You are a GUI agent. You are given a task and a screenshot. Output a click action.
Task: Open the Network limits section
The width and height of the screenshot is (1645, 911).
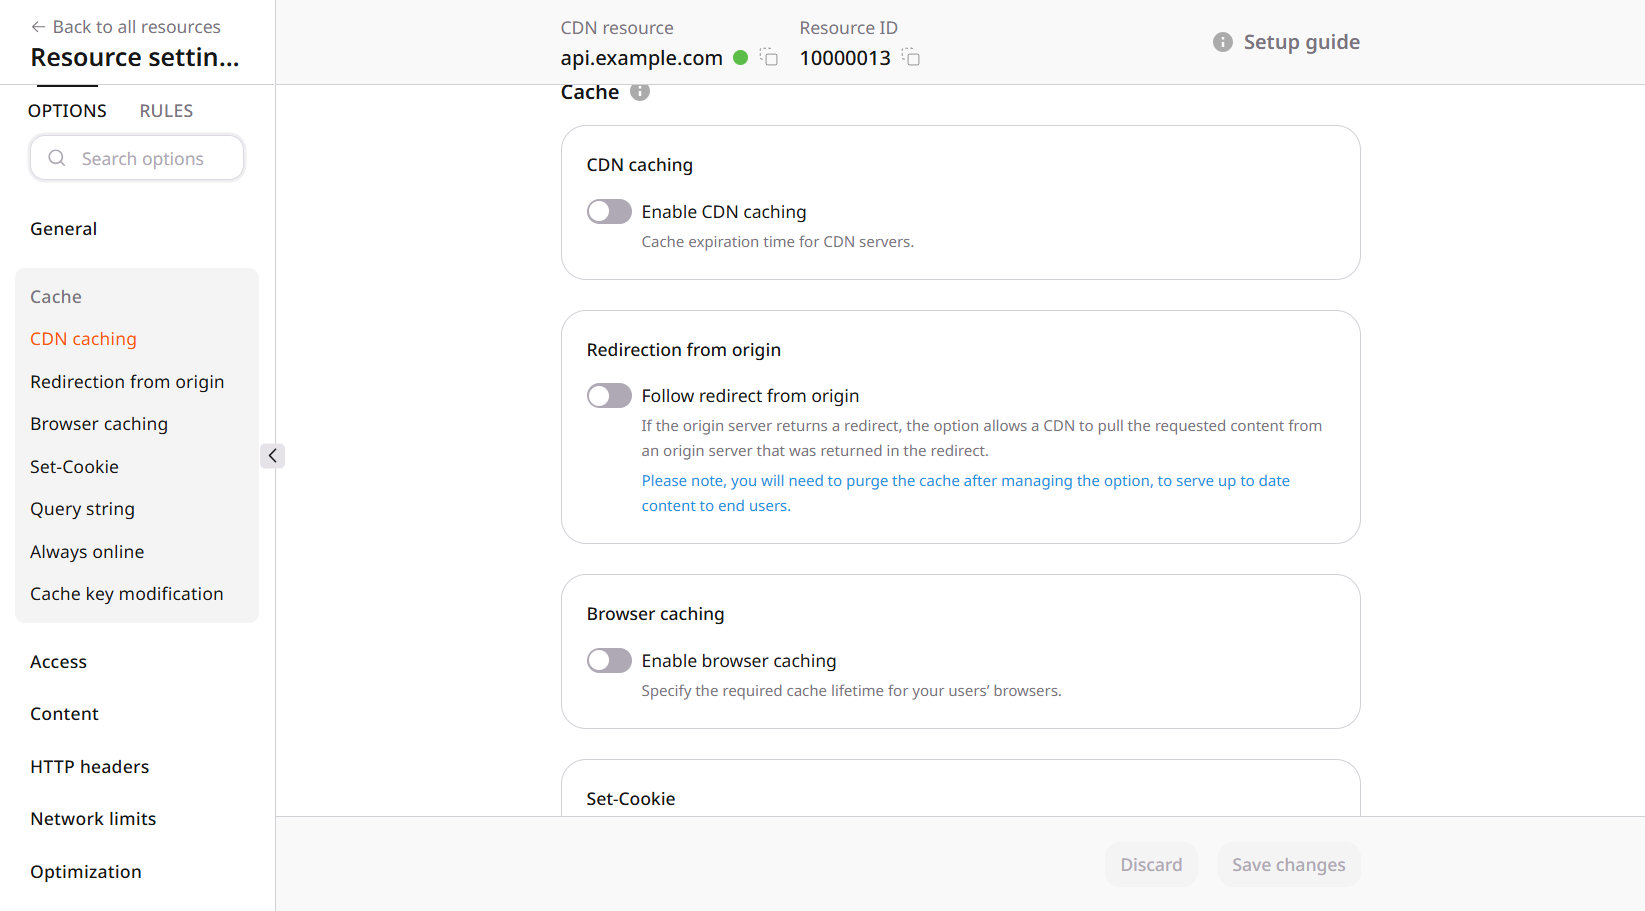(93, 819)
